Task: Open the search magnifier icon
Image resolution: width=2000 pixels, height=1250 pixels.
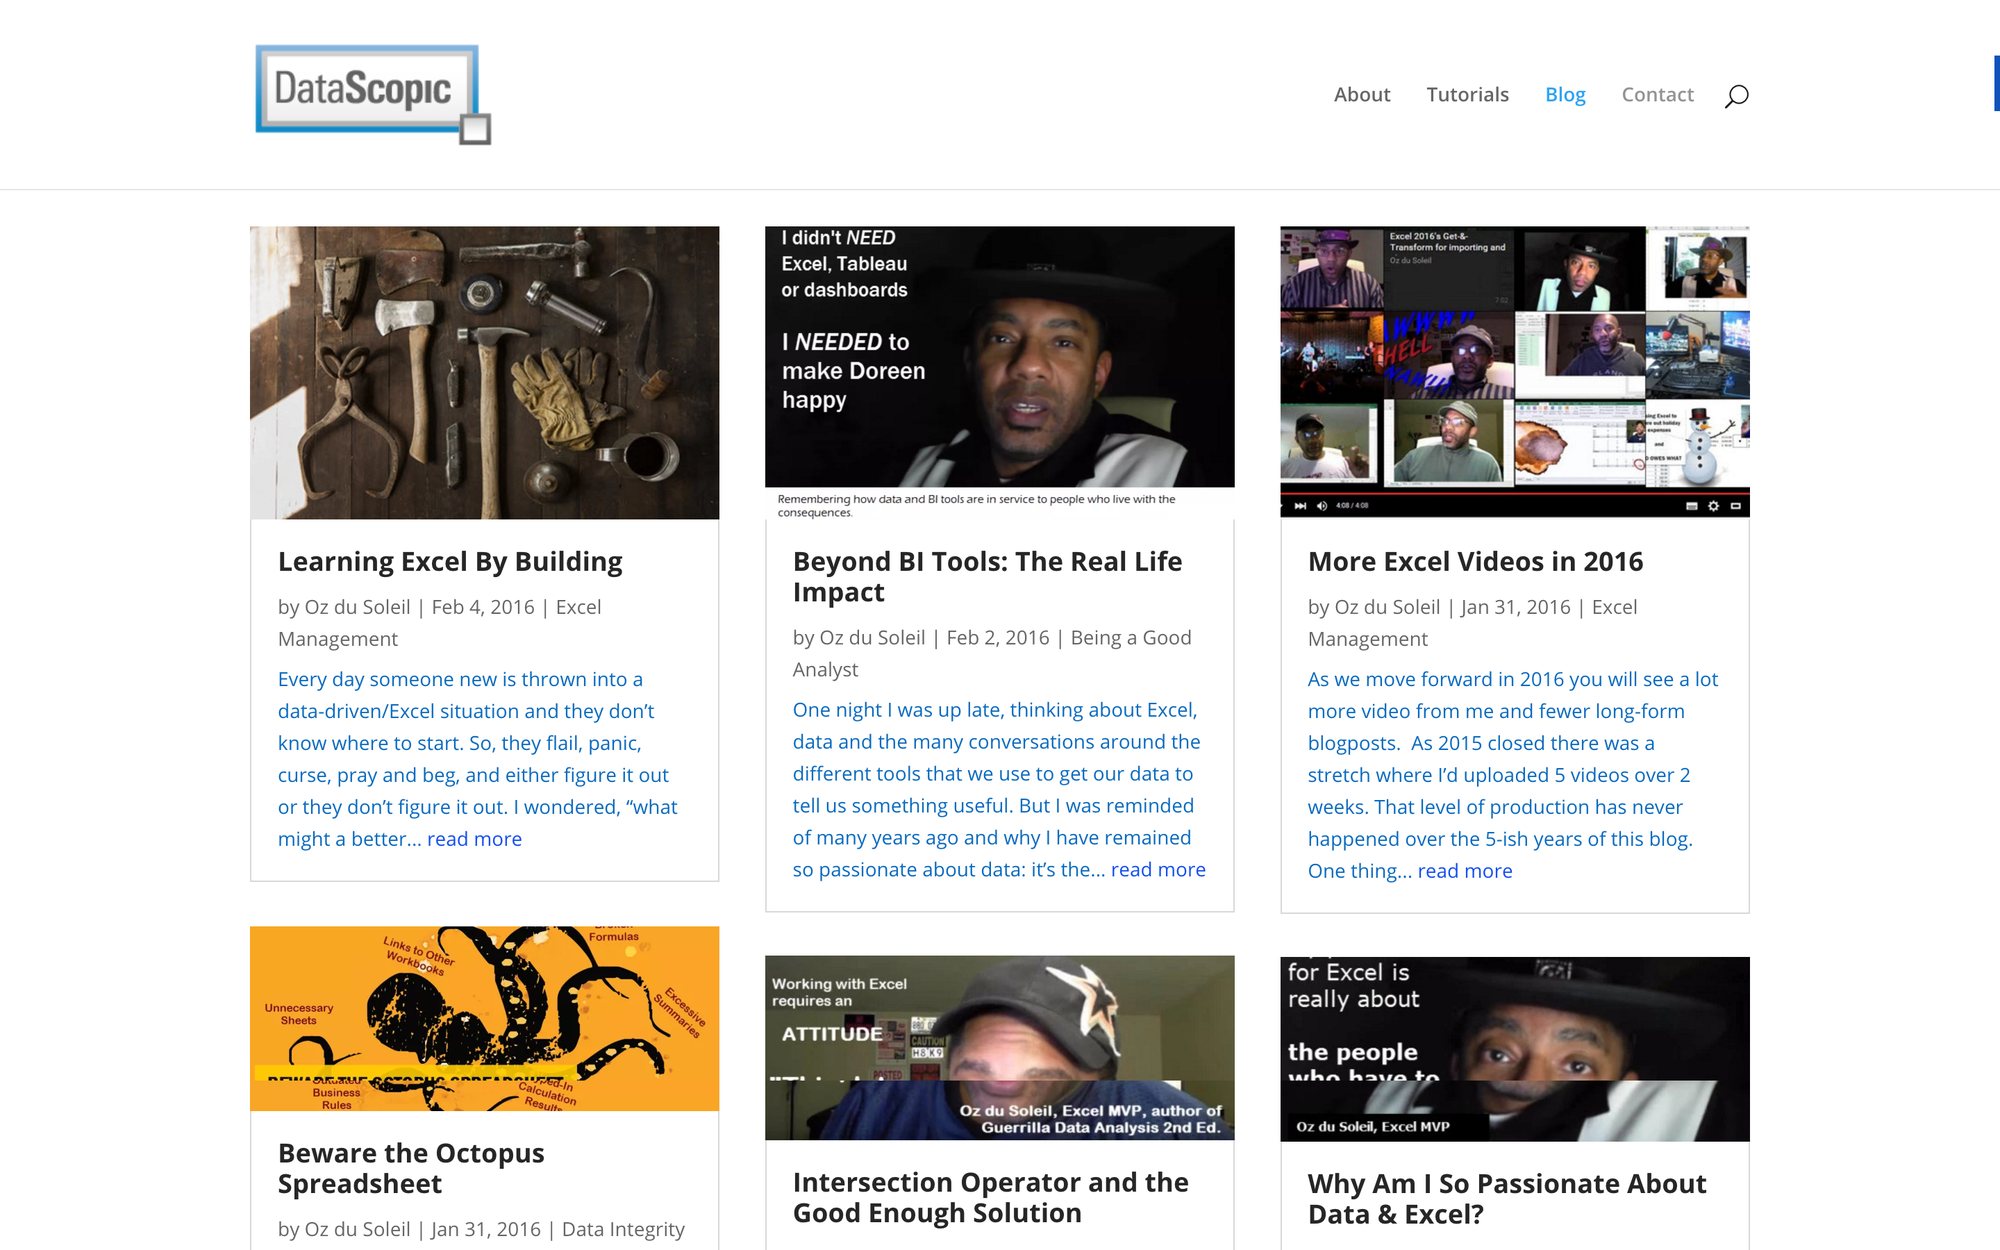Action: pos(1736,95)
